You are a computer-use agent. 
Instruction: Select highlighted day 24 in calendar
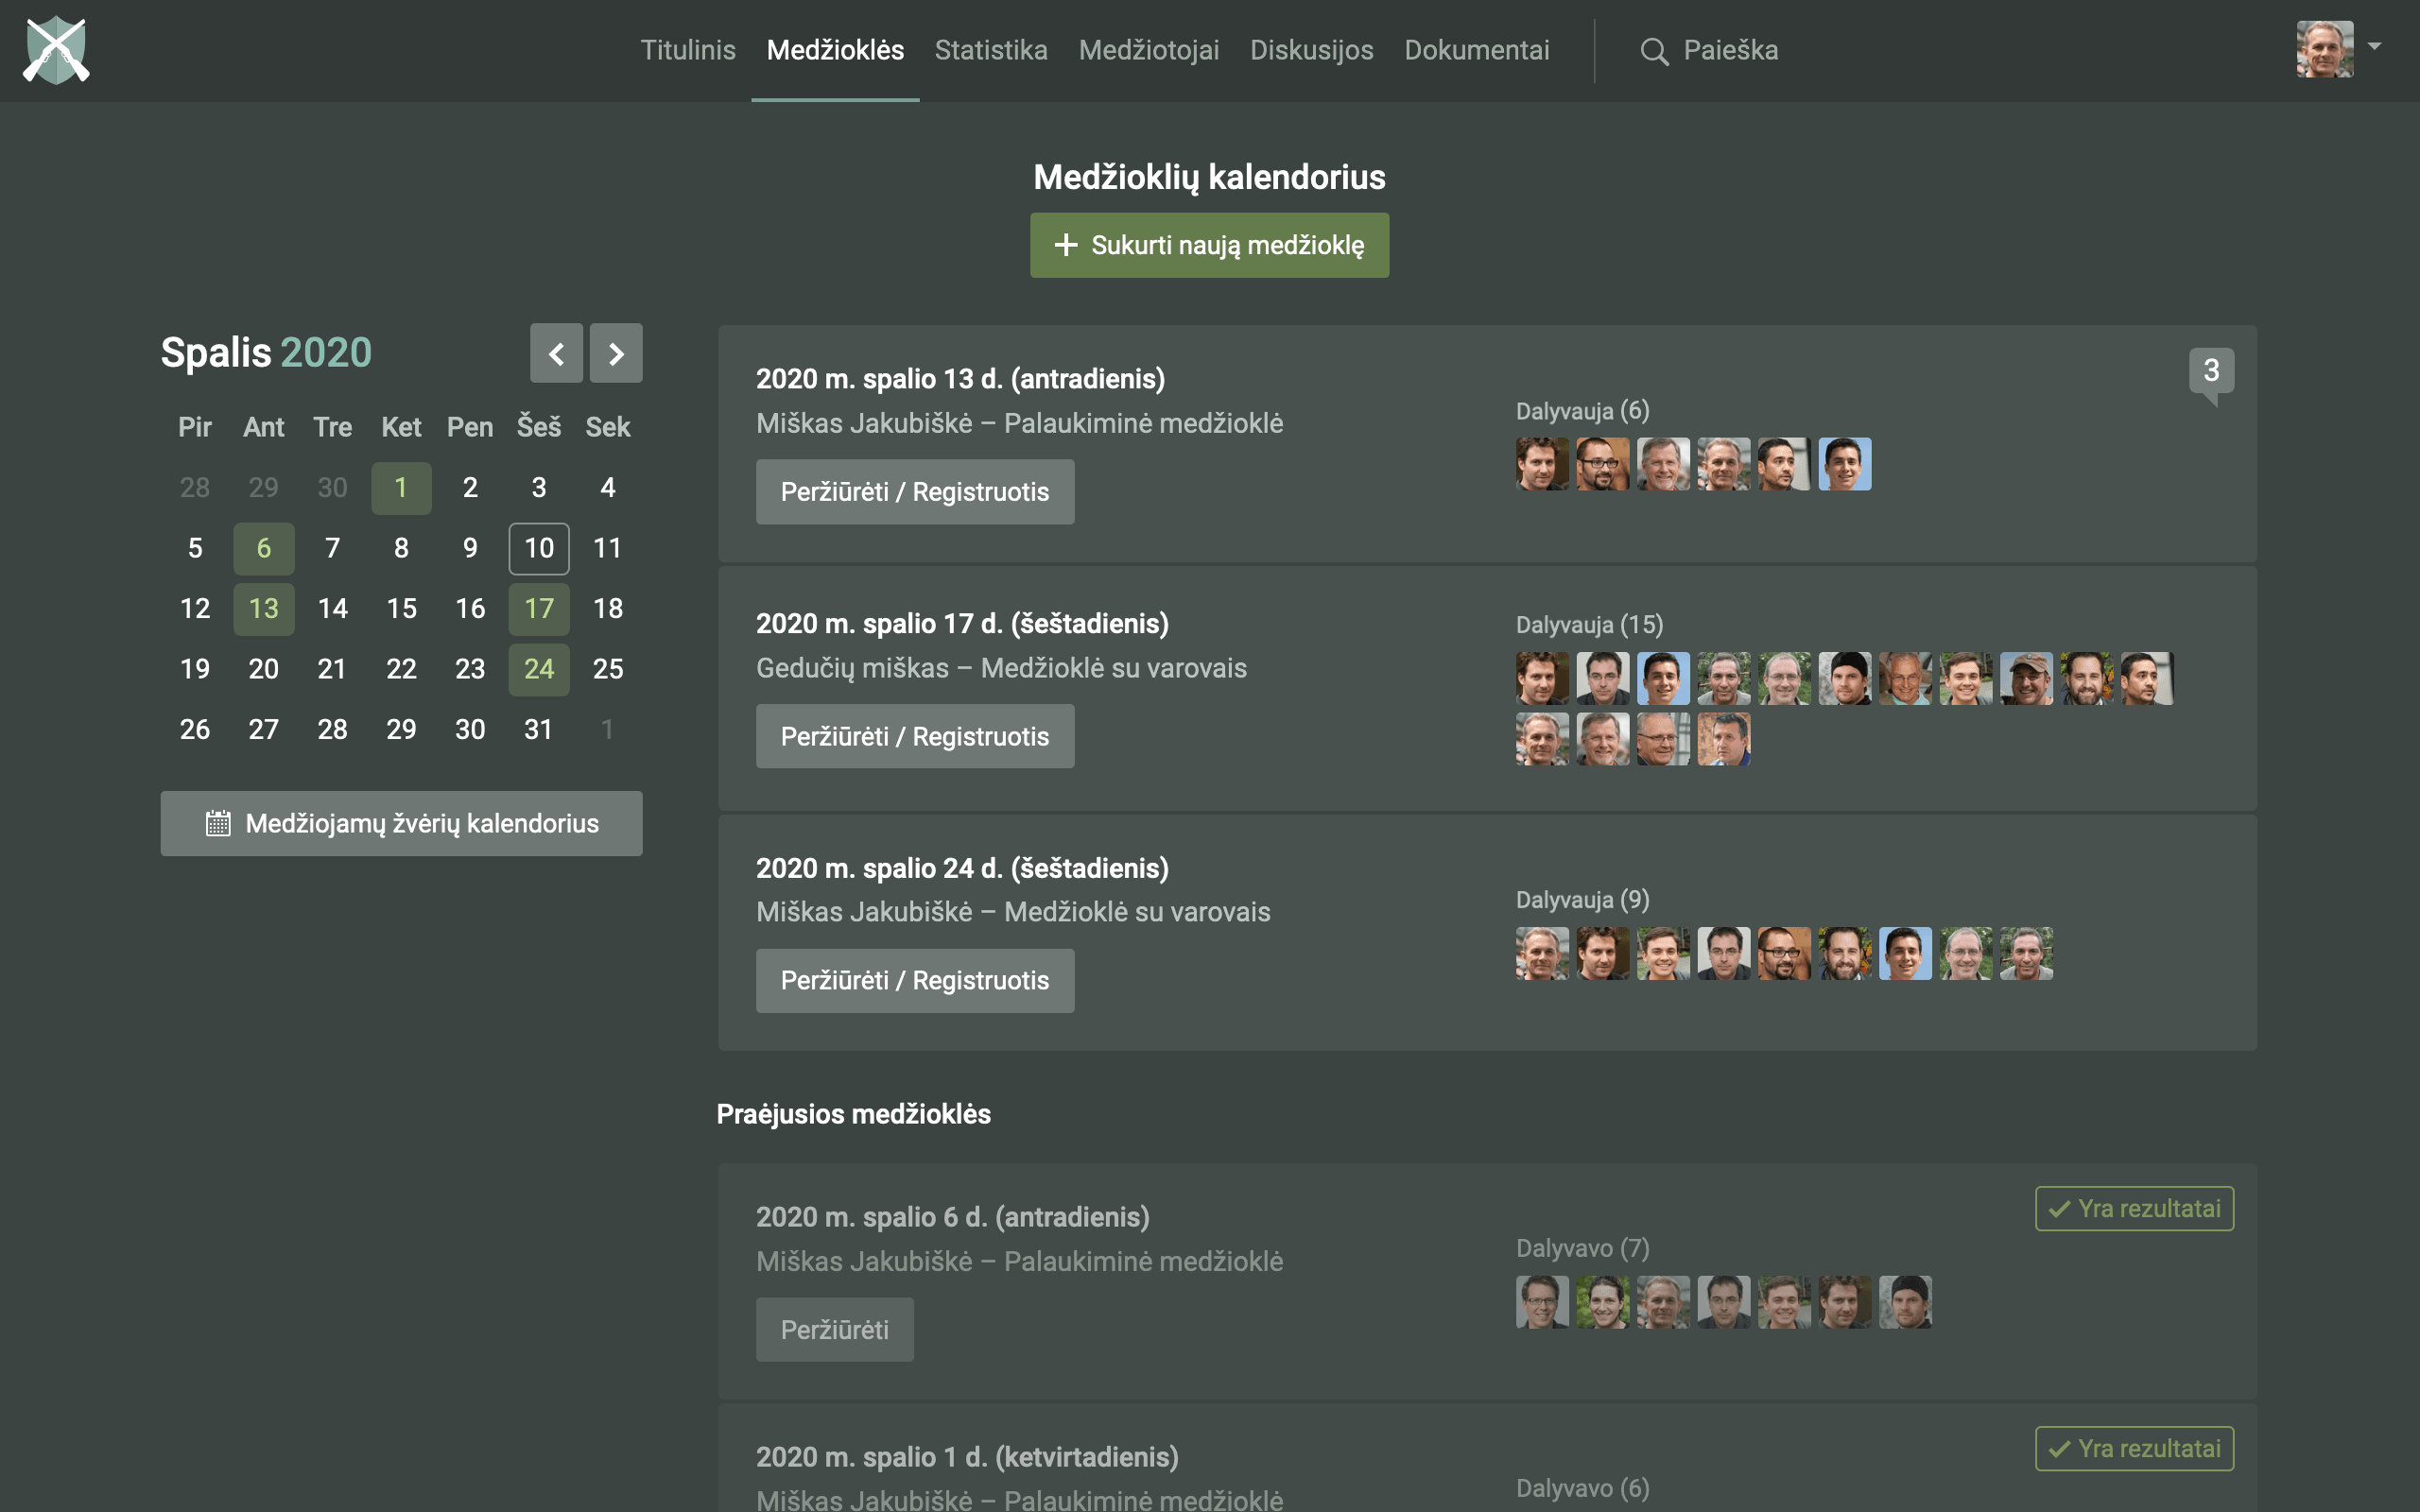(539, 669)
